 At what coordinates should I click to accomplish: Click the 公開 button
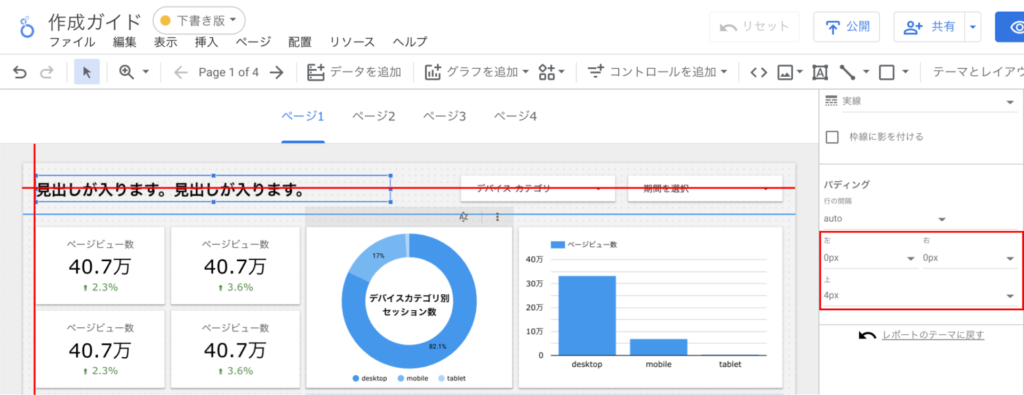click(x=846, y=27)
